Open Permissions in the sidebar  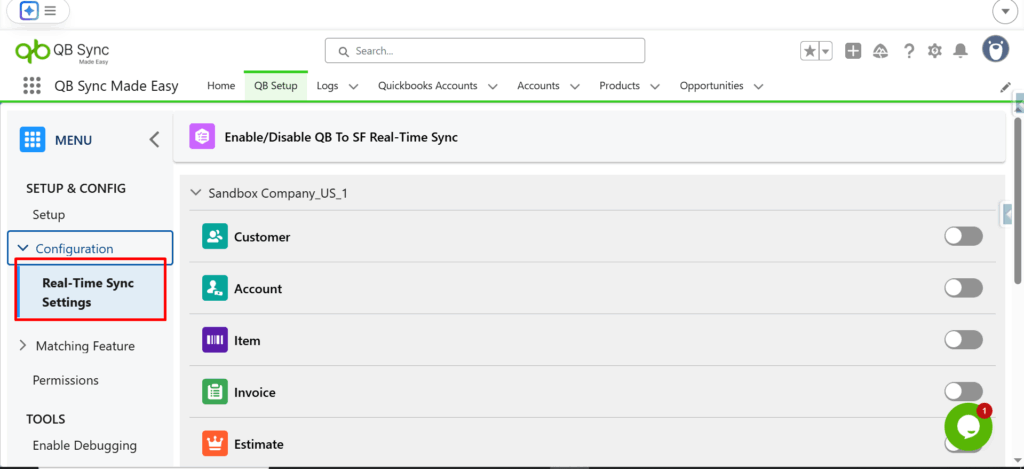(66, 380)
